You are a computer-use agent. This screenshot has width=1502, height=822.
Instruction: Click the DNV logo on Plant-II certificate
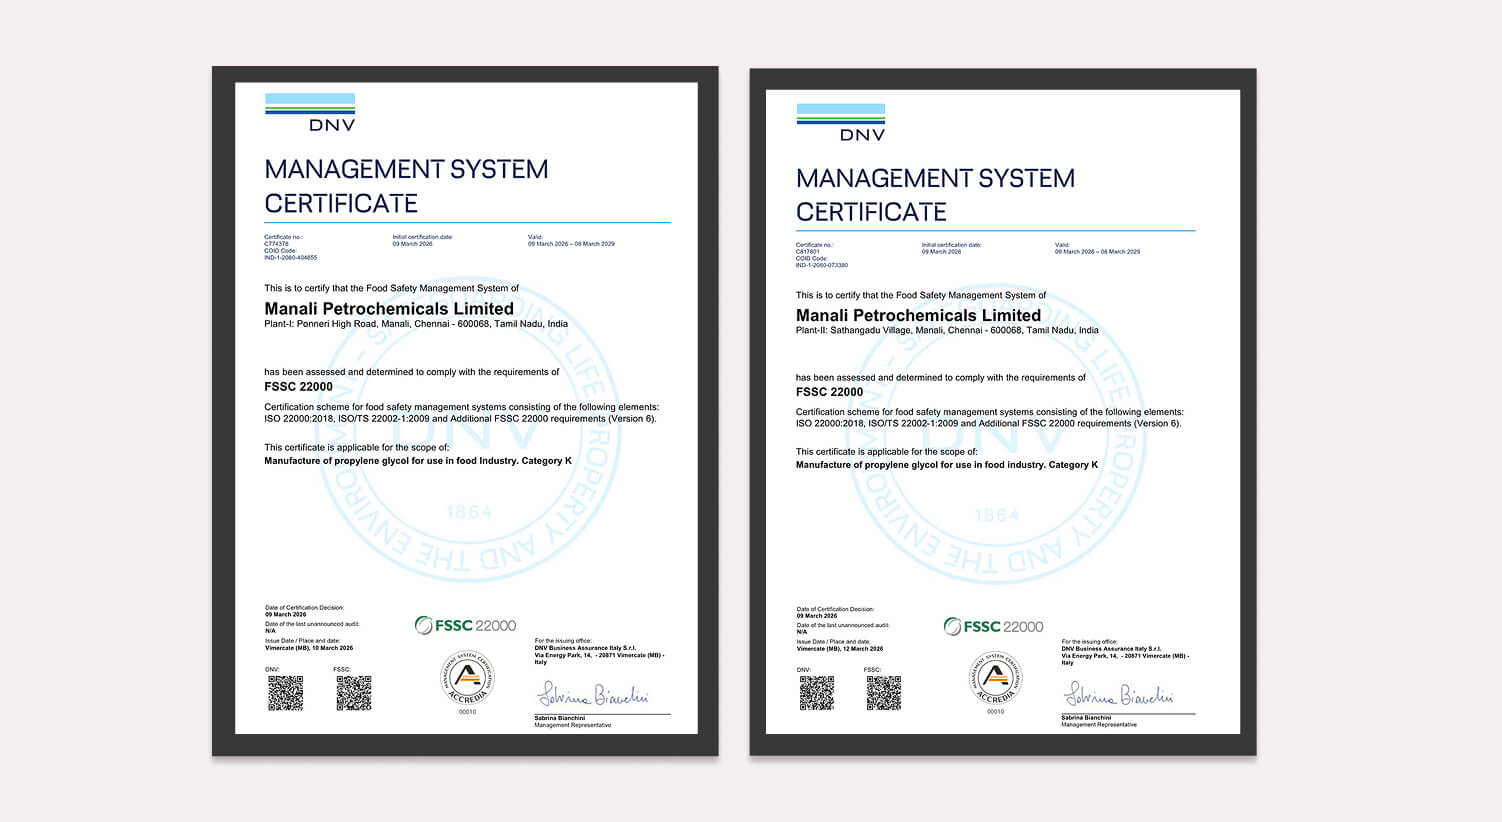tap(841, 122)
